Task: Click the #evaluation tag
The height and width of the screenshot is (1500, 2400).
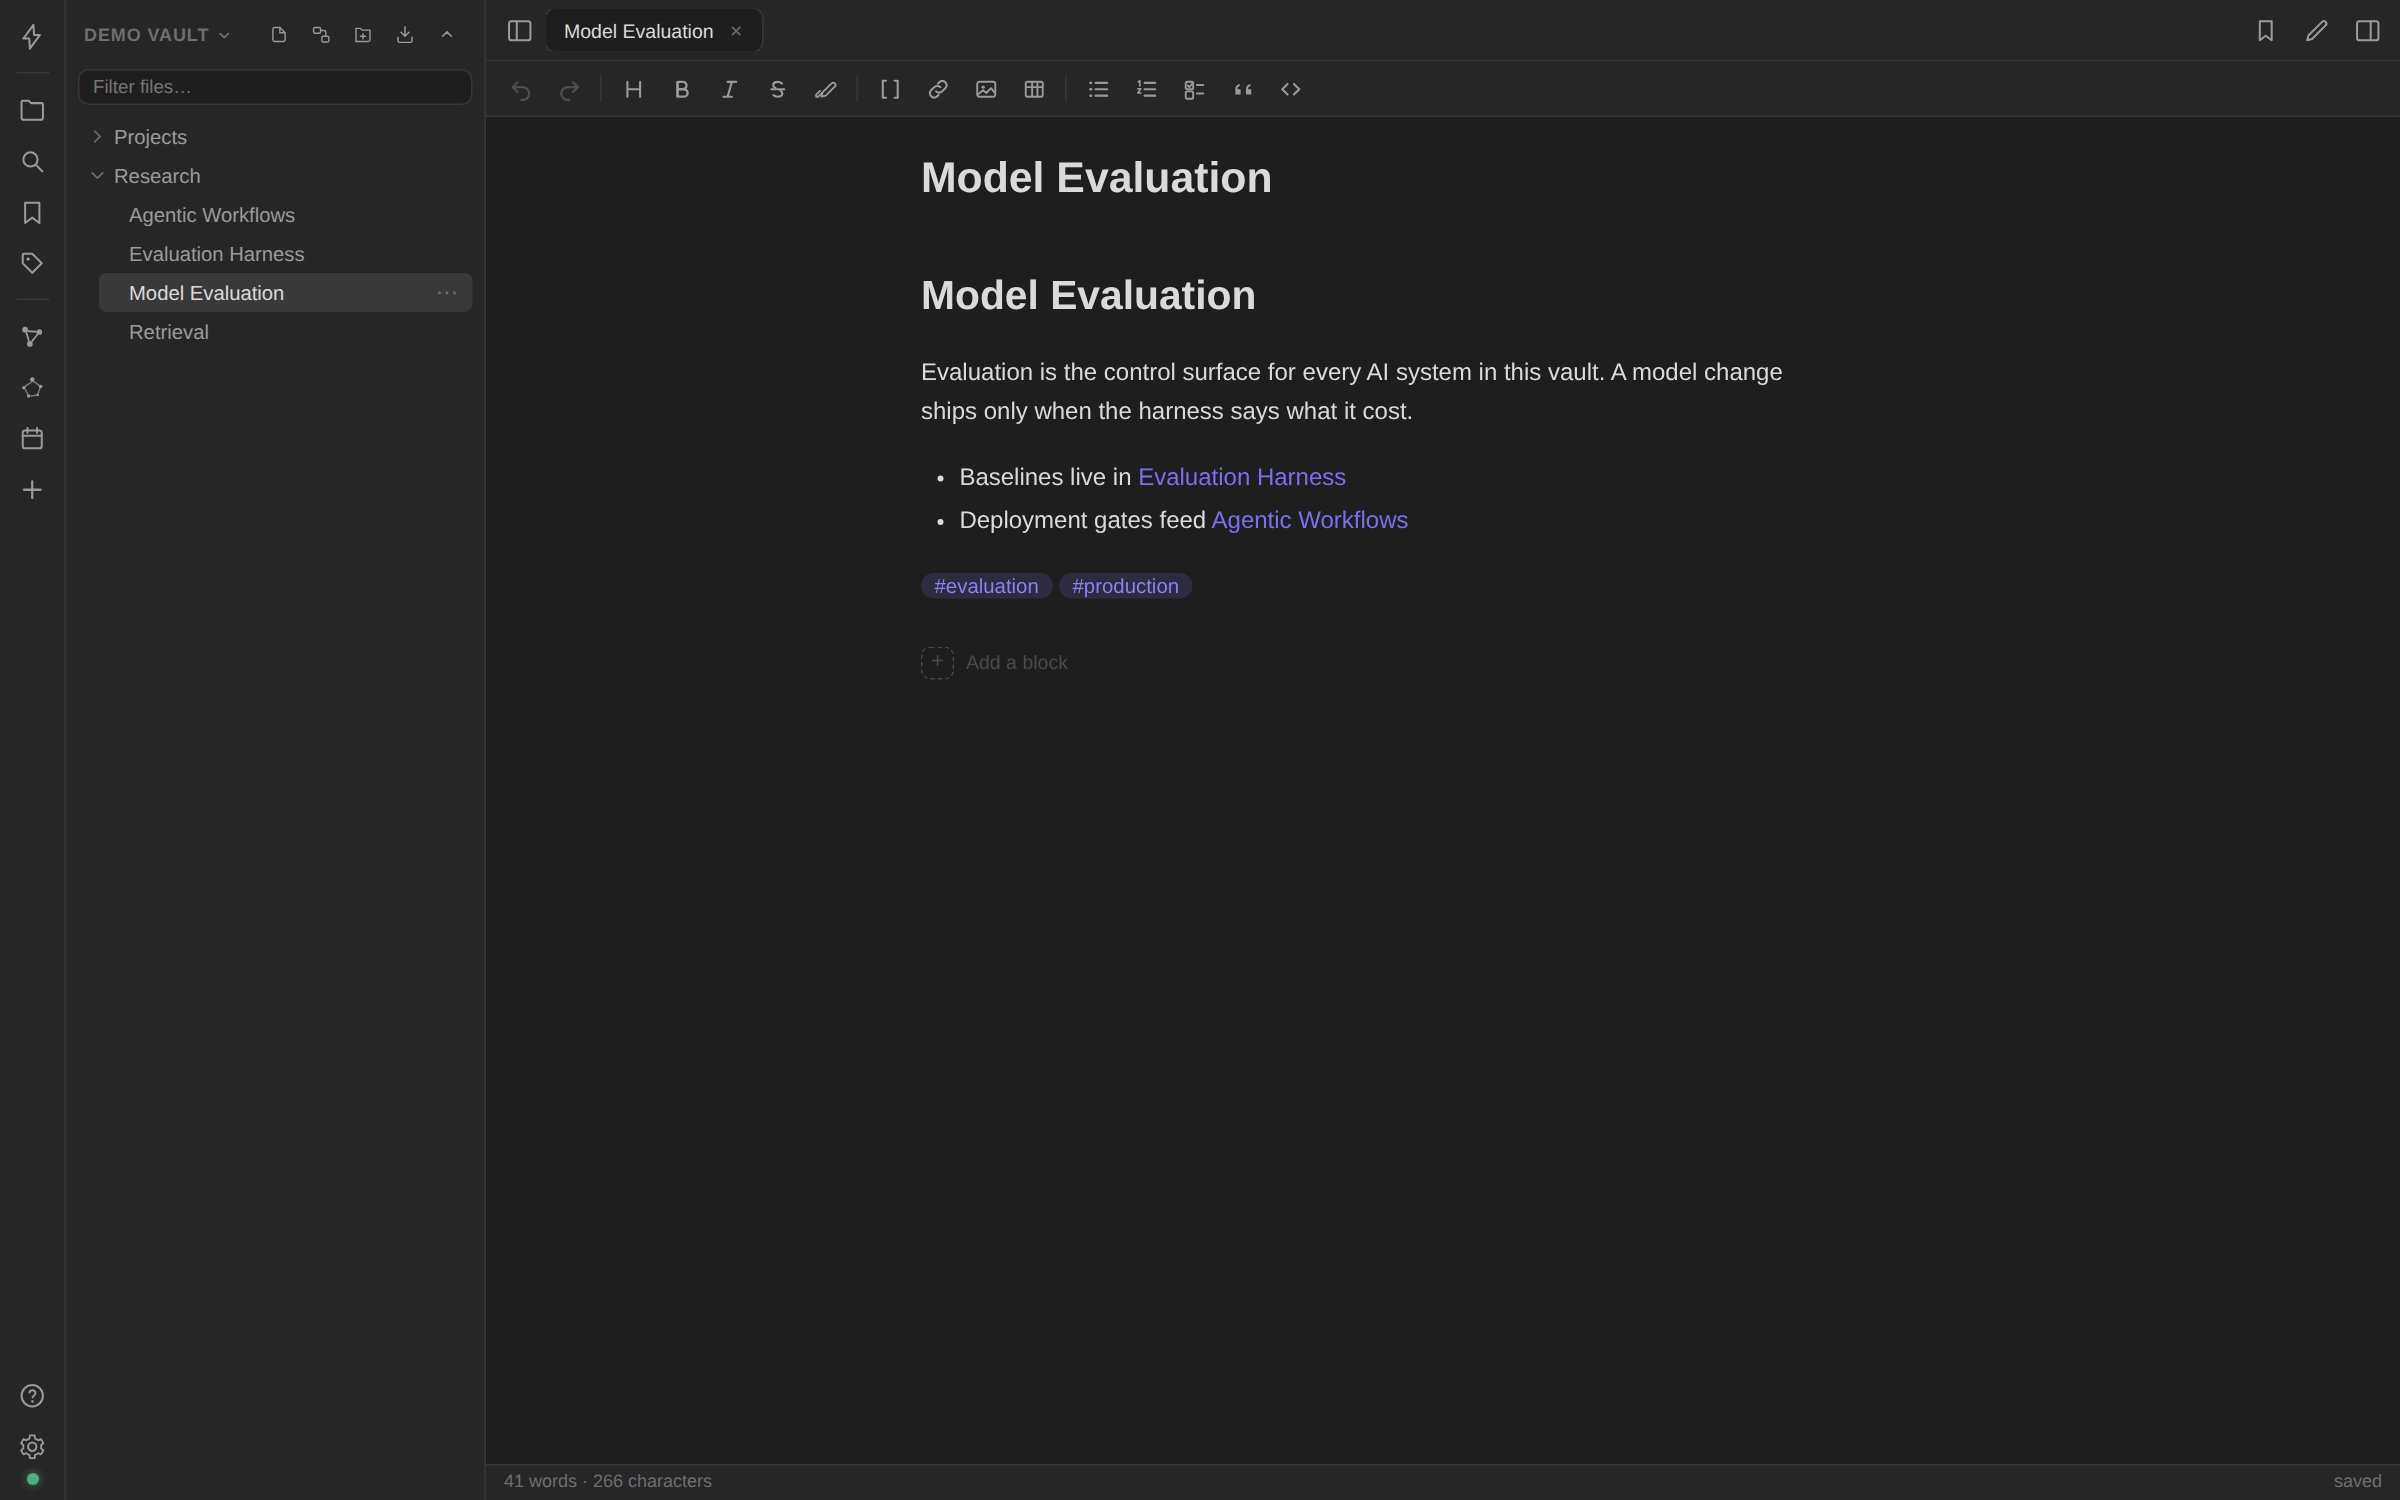Action: click(986, 586)
